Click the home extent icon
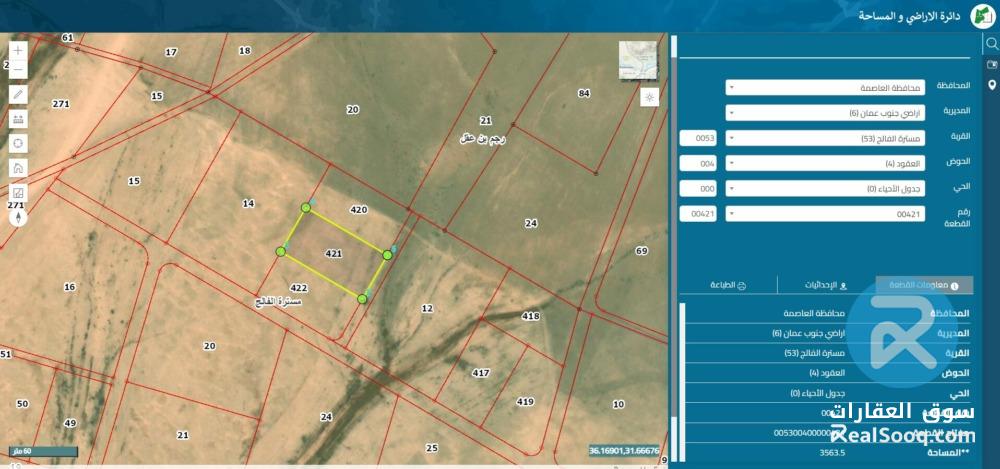 click(18, 168)
